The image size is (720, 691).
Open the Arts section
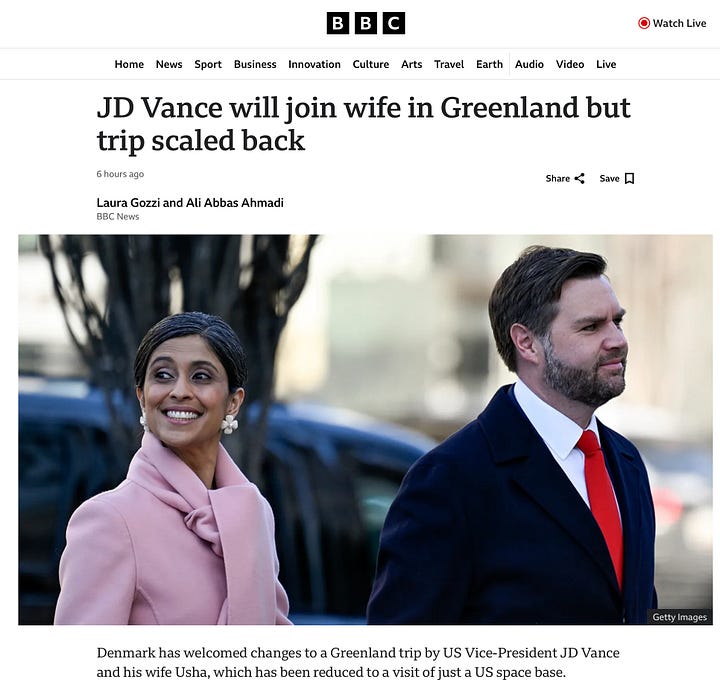tap(411, 64)
